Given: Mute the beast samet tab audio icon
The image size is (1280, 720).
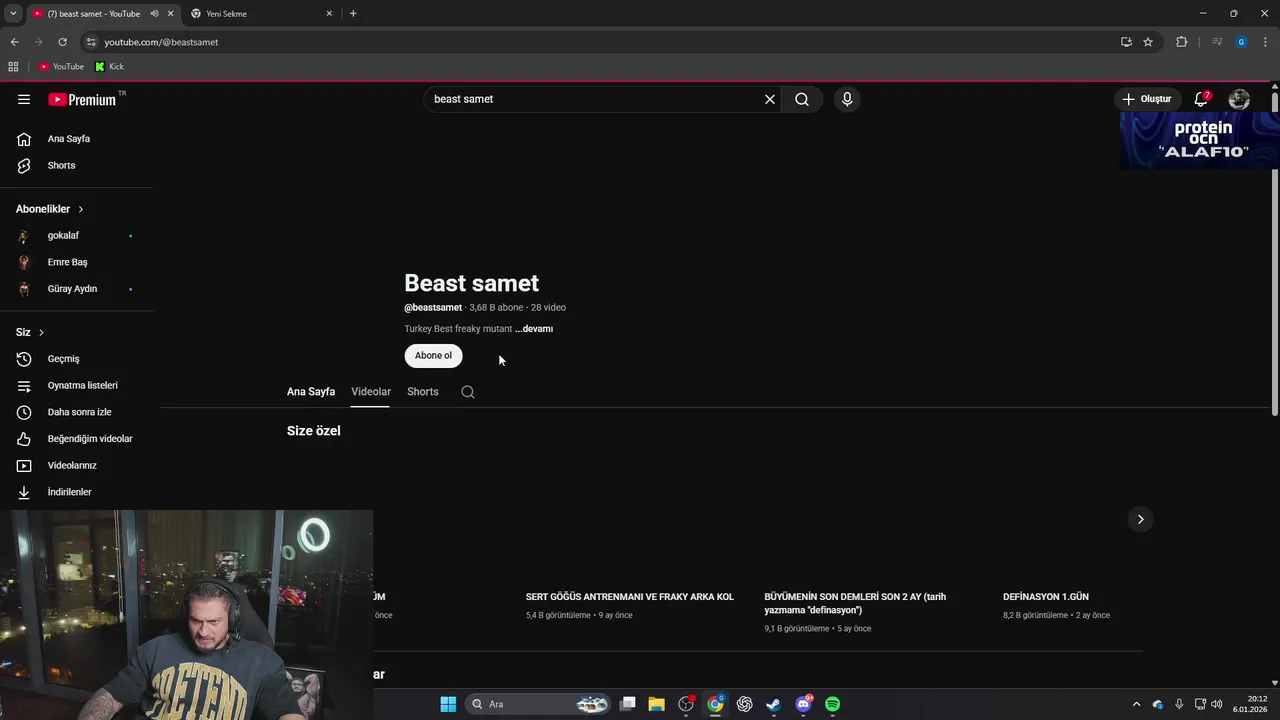Looking at the screenshot, I should tap(154, 14).
